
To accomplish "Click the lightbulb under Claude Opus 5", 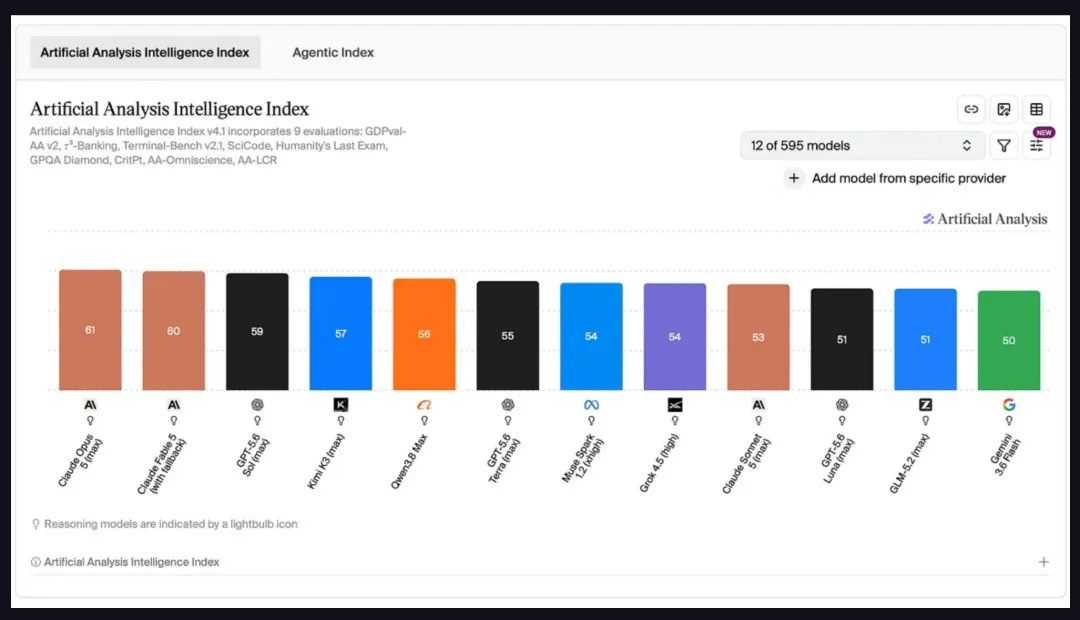I will coord(90,420).
